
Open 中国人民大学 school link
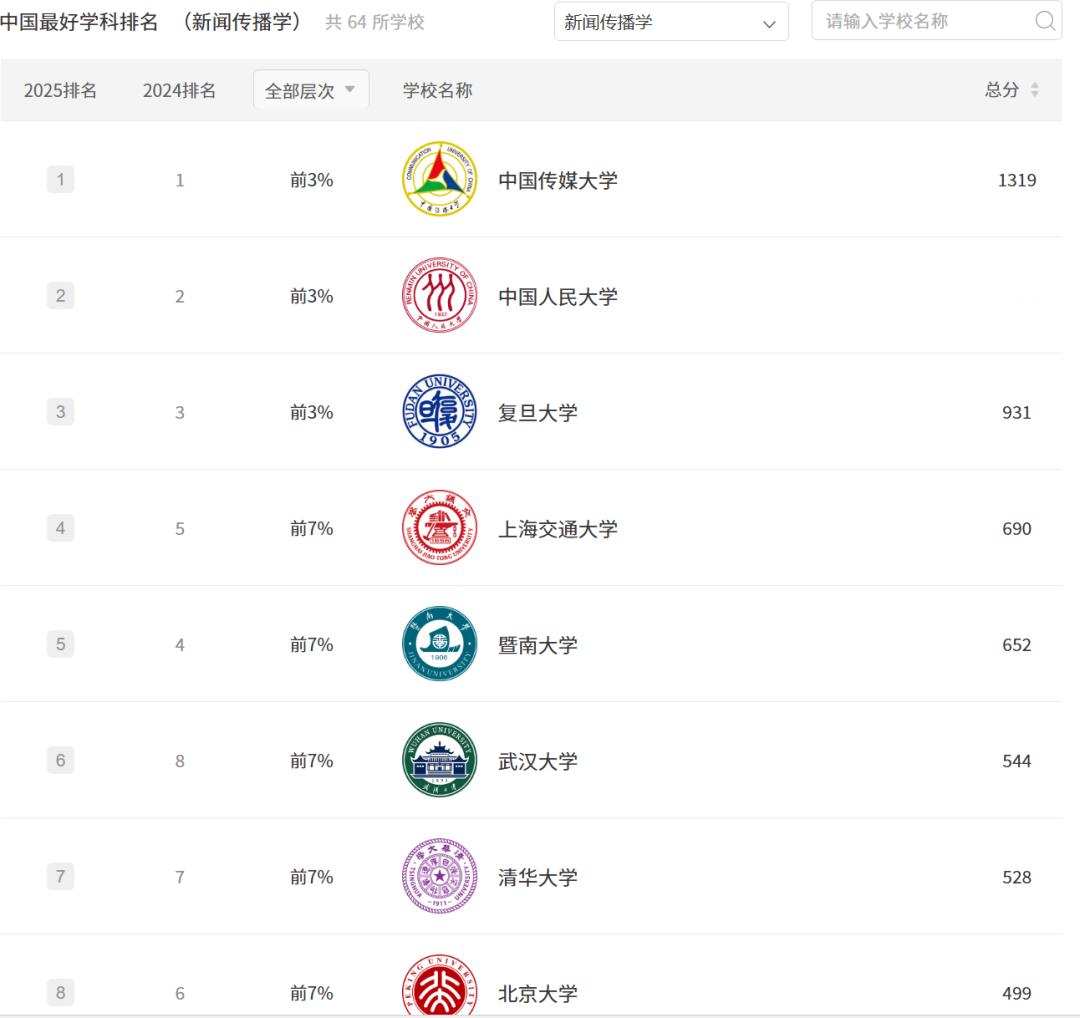coord(558,297)
